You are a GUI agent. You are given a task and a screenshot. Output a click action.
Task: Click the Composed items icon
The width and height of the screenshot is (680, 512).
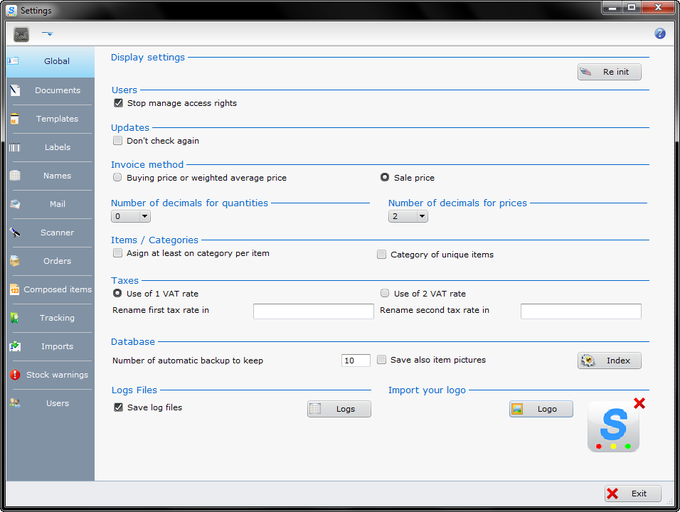(x=15, y=290)
